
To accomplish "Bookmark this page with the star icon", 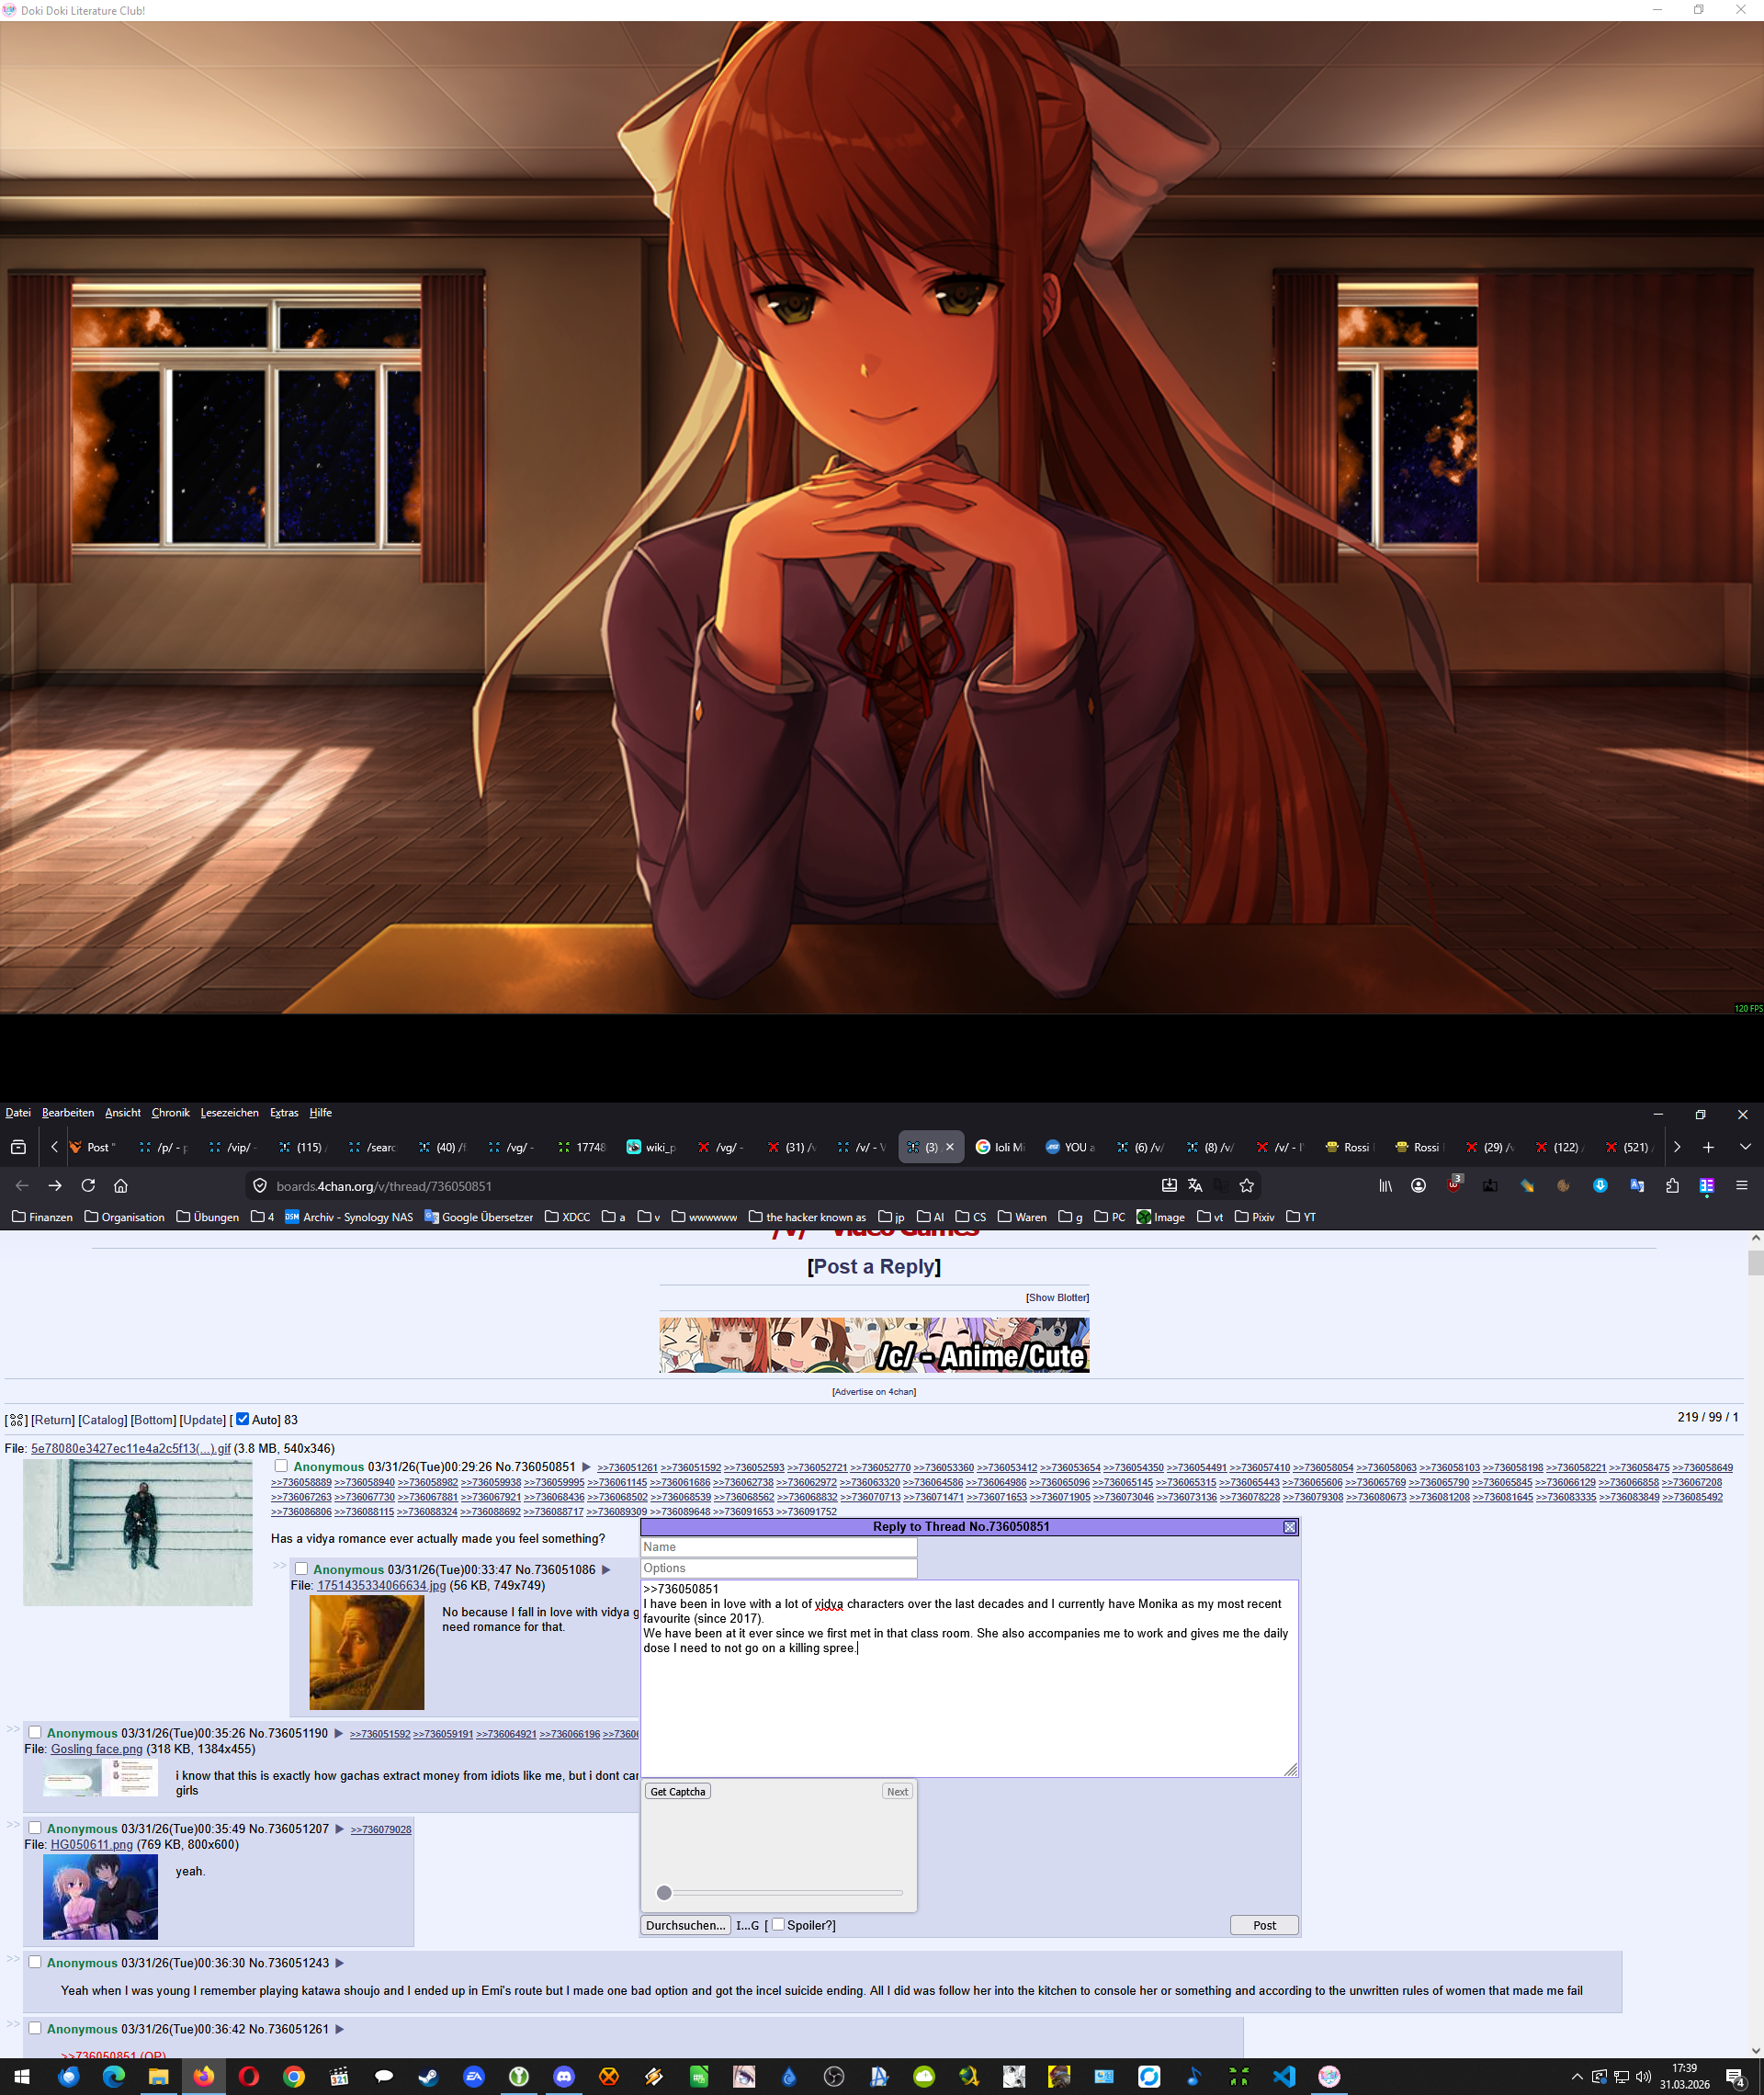I will [1246, 1185].
